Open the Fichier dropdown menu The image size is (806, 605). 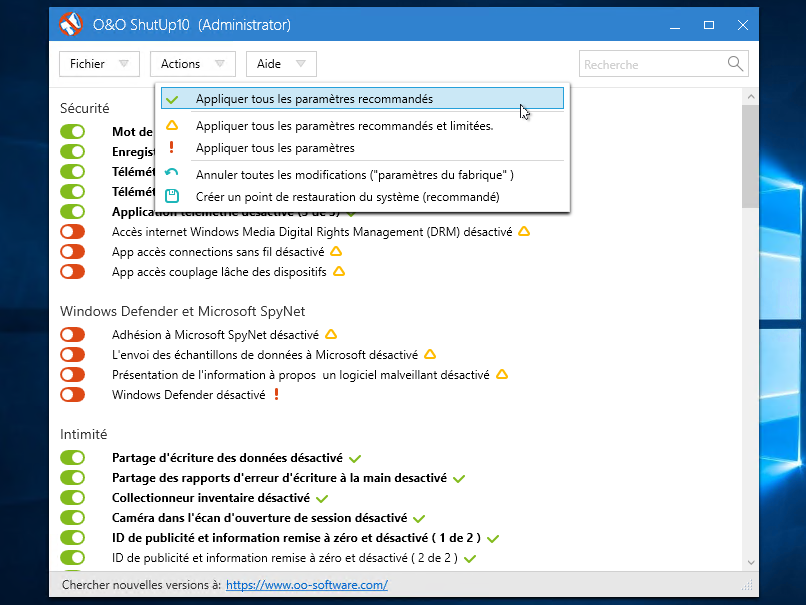tap(99, 64)
